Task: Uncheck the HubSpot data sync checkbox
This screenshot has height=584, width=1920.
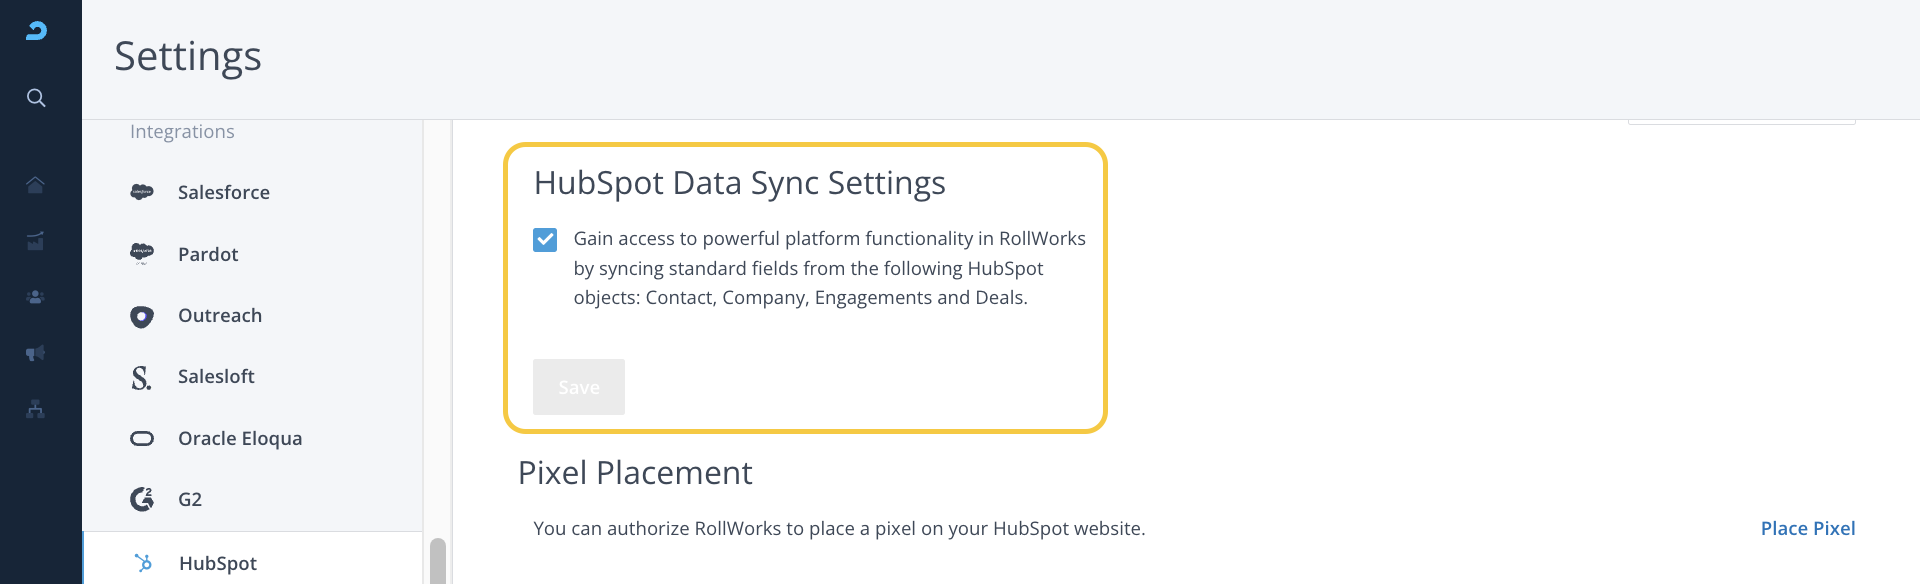Action: 545,240
